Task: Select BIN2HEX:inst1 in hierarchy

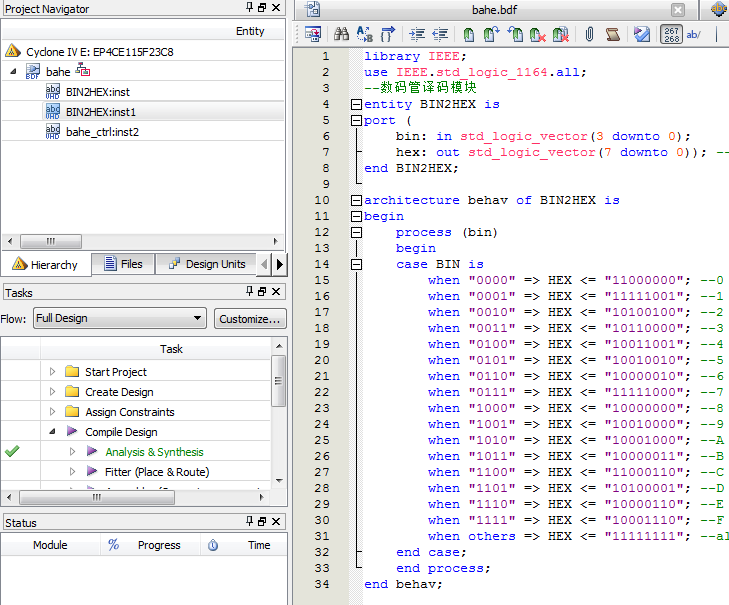Action: [x=100, y=112]
